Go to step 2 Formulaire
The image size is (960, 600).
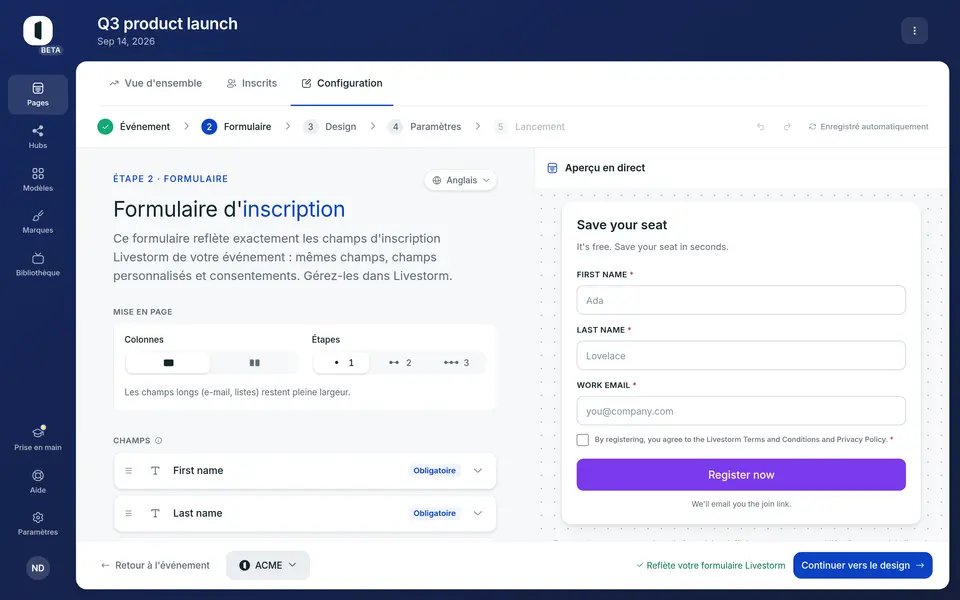coord(236,127)
